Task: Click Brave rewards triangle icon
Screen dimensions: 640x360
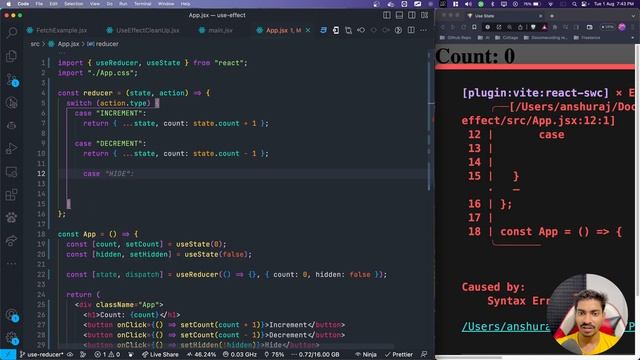Action: pos(544,27)
